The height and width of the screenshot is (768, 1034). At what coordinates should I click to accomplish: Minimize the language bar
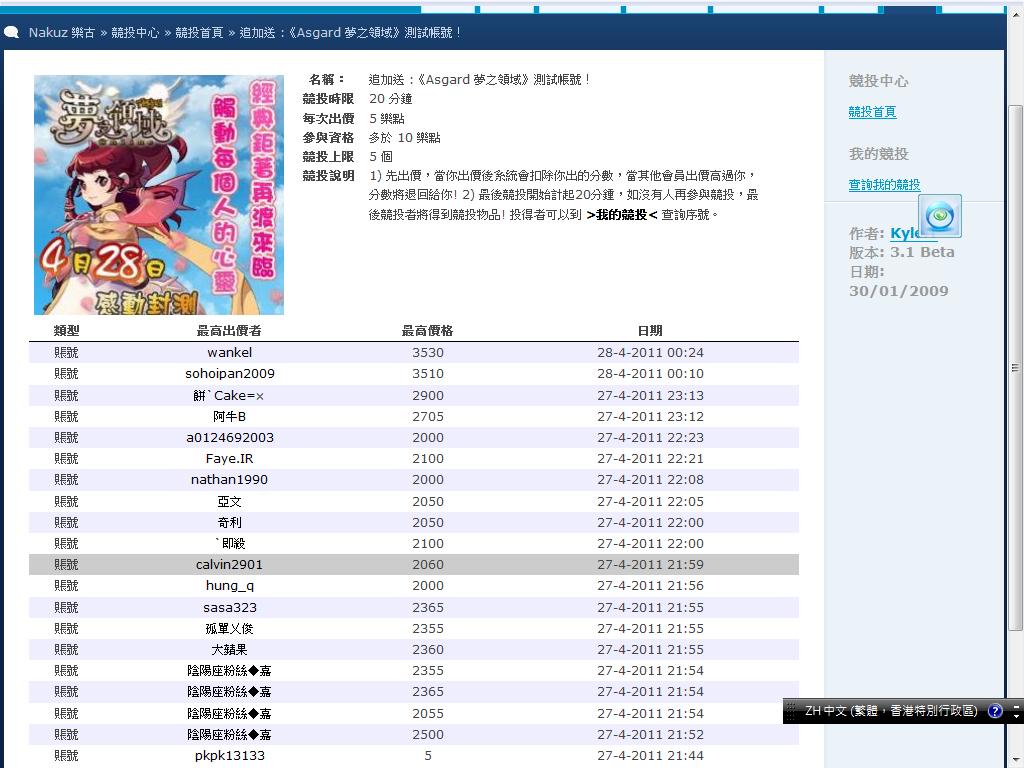[1017, 706]
